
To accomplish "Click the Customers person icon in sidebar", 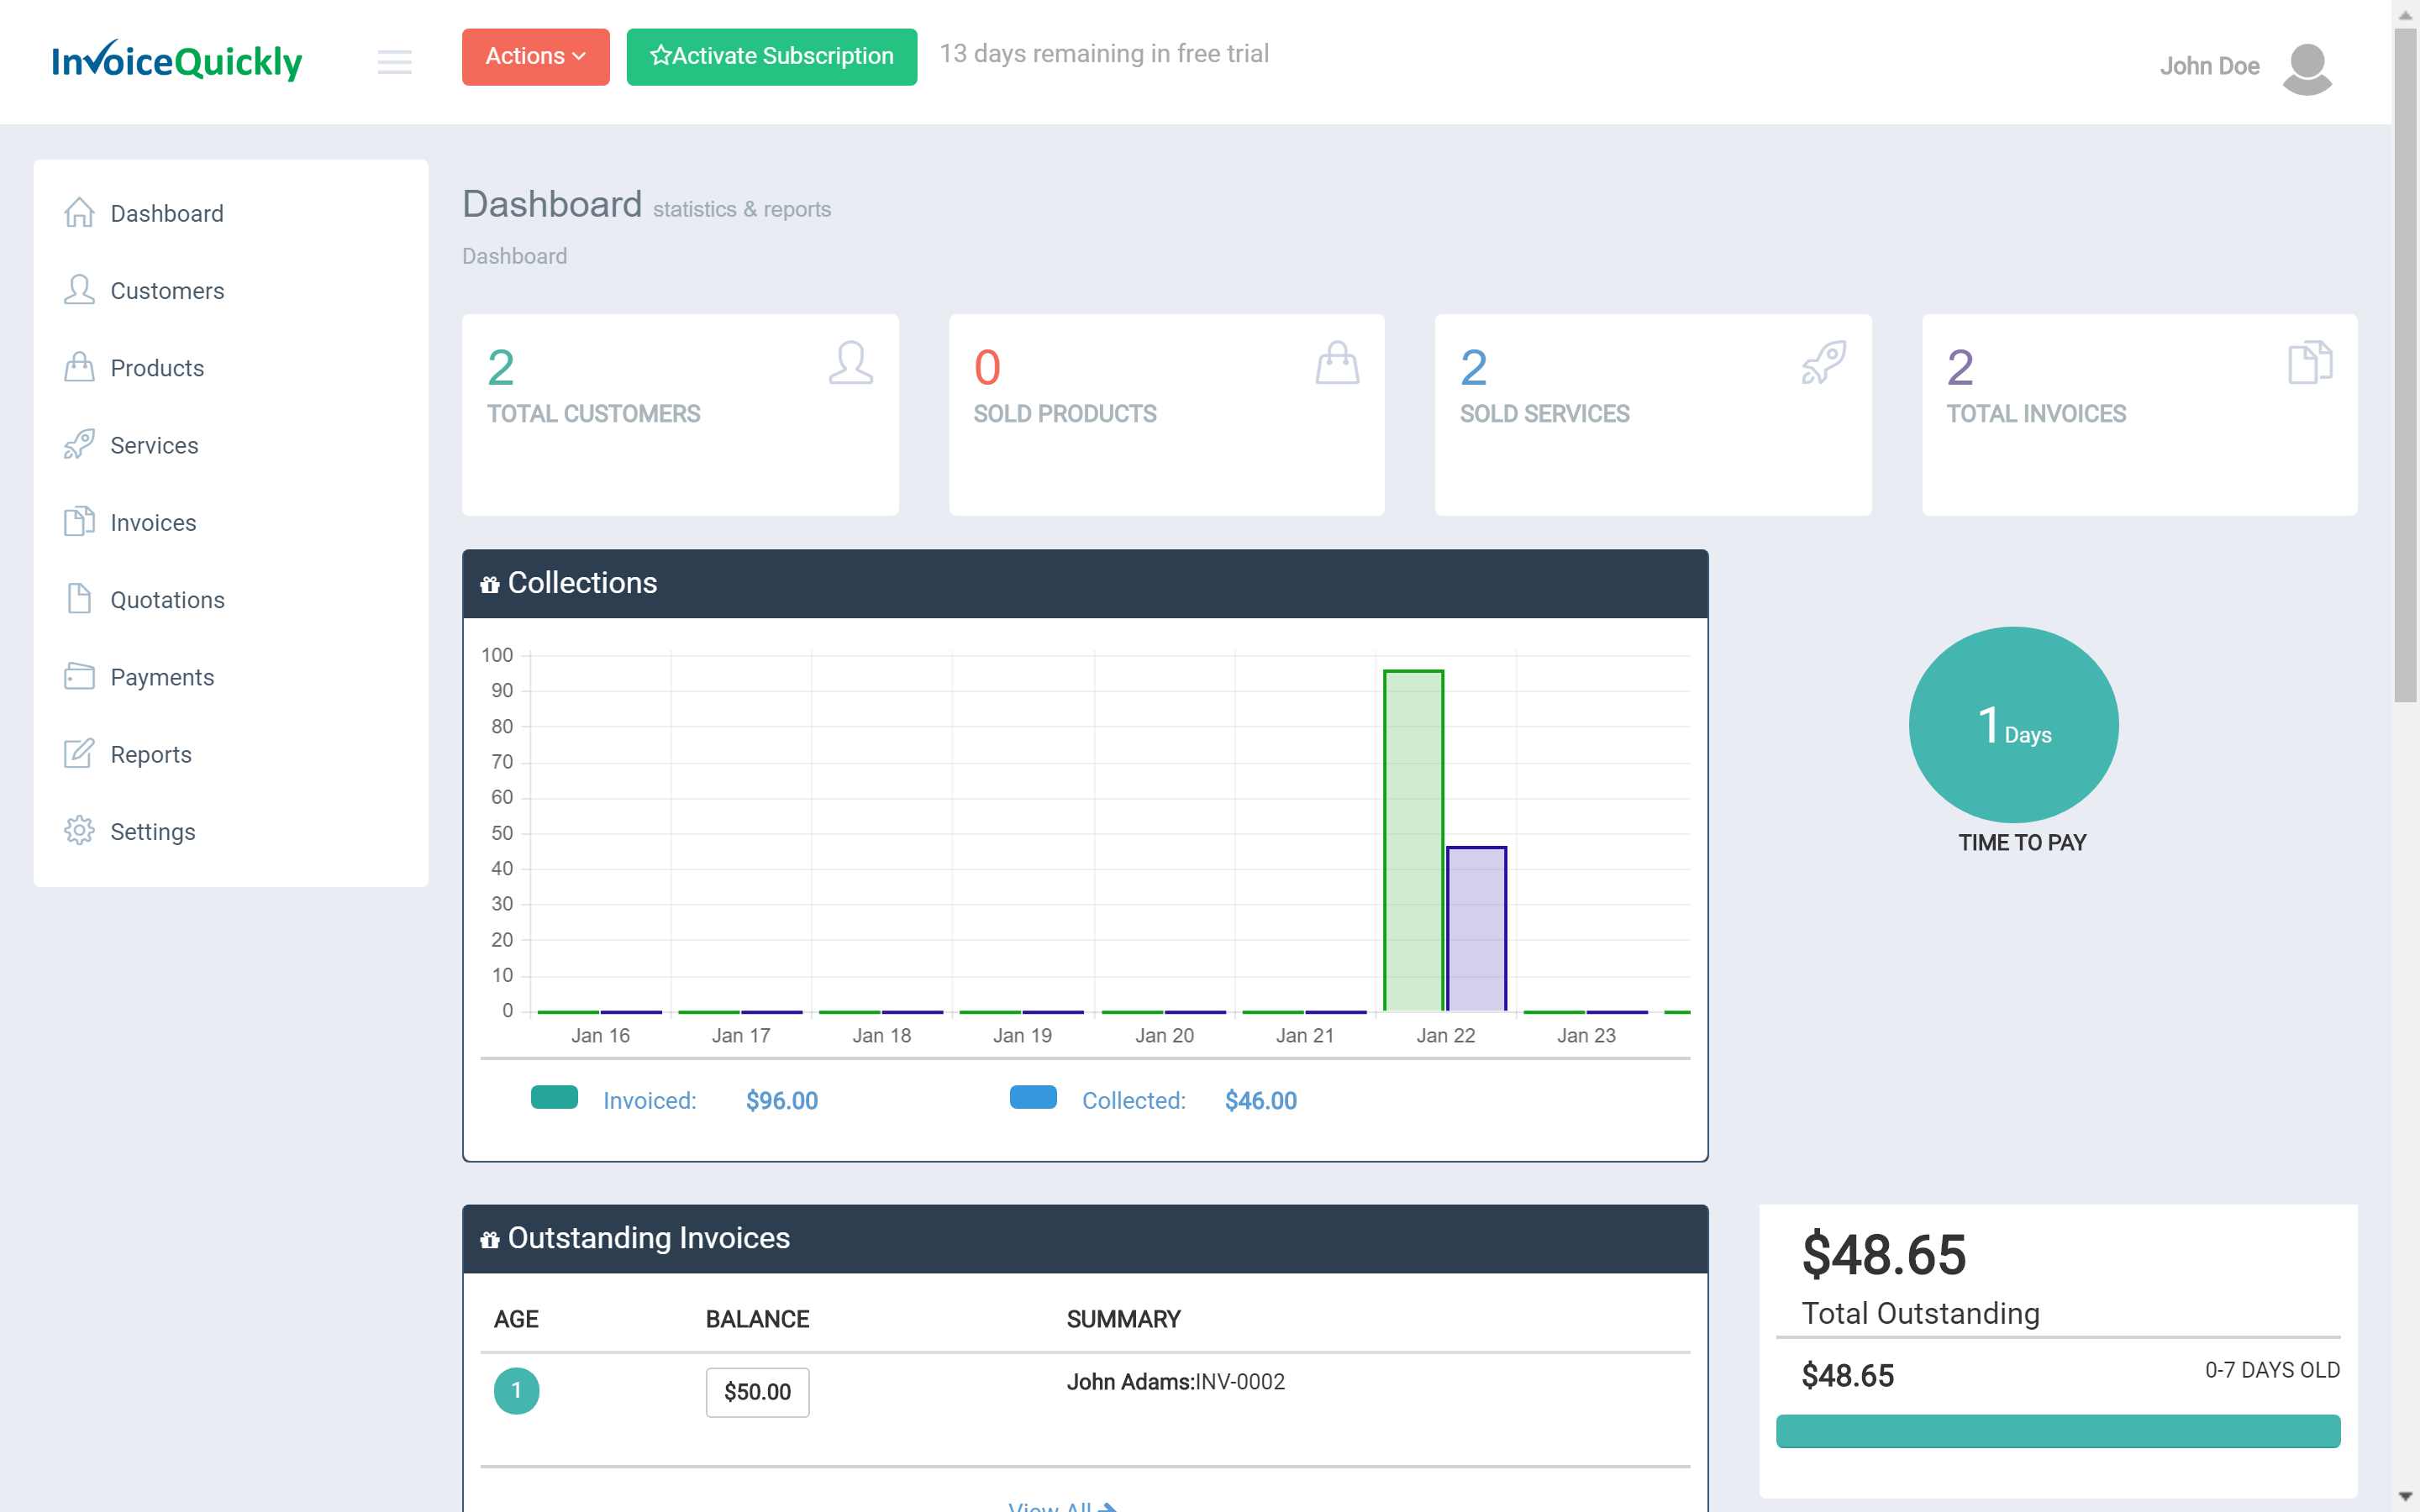I will 79,290.
